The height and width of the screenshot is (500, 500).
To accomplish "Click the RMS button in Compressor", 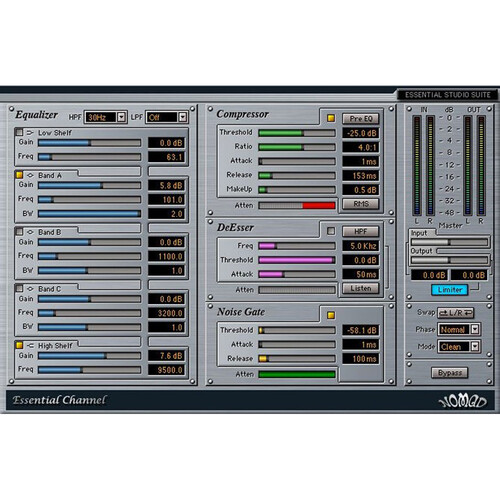I will point(361,204).
